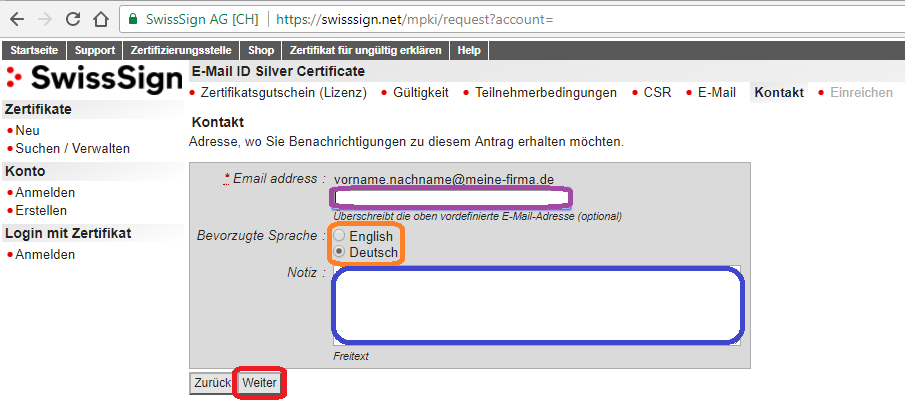Viewport: 905px width, 414px height.
Task: Click inside the Notiz text area
Action: point(538,305)
